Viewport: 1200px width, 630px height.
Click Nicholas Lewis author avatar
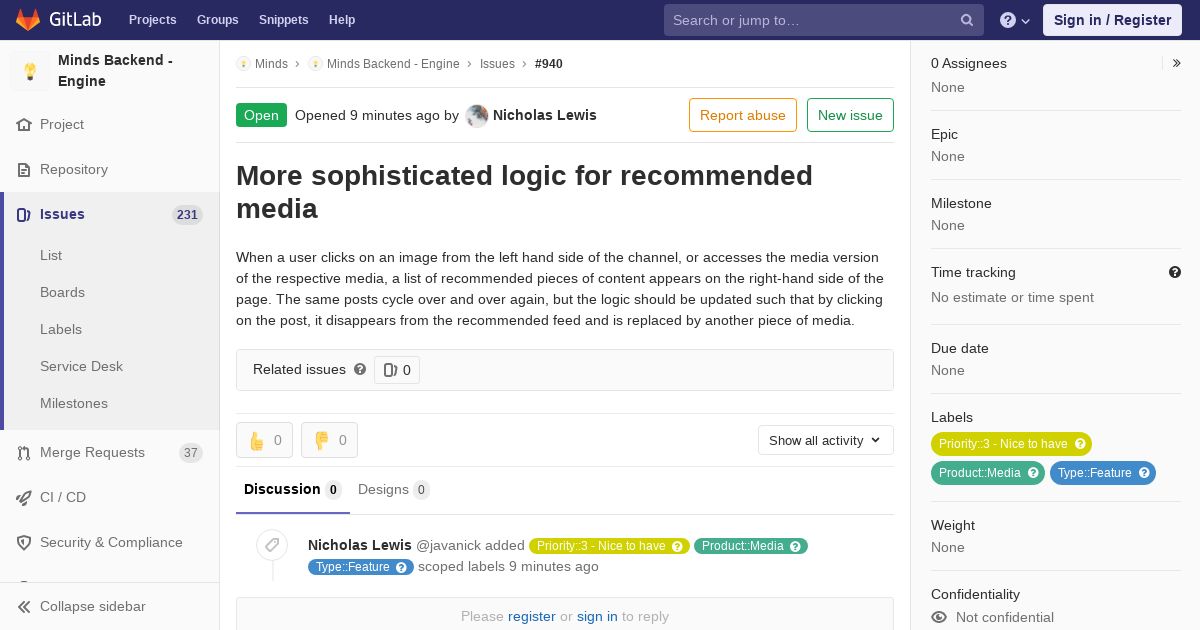[x=477, y=116]
